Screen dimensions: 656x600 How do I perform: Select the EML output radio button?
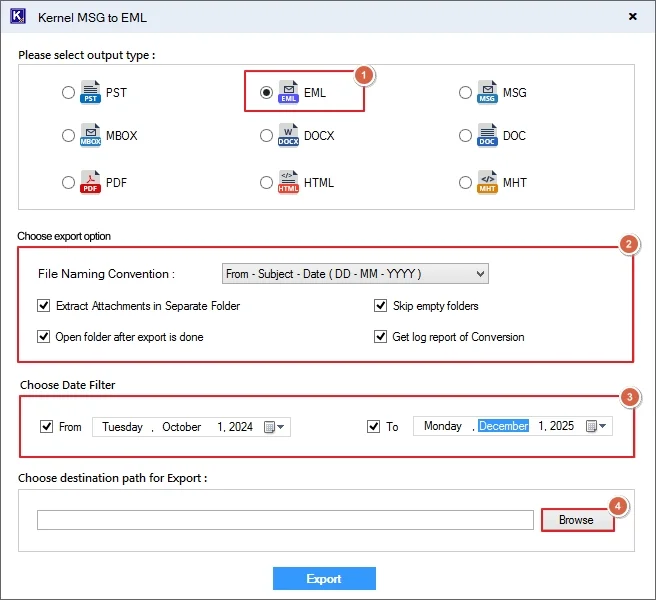point(266,92)
